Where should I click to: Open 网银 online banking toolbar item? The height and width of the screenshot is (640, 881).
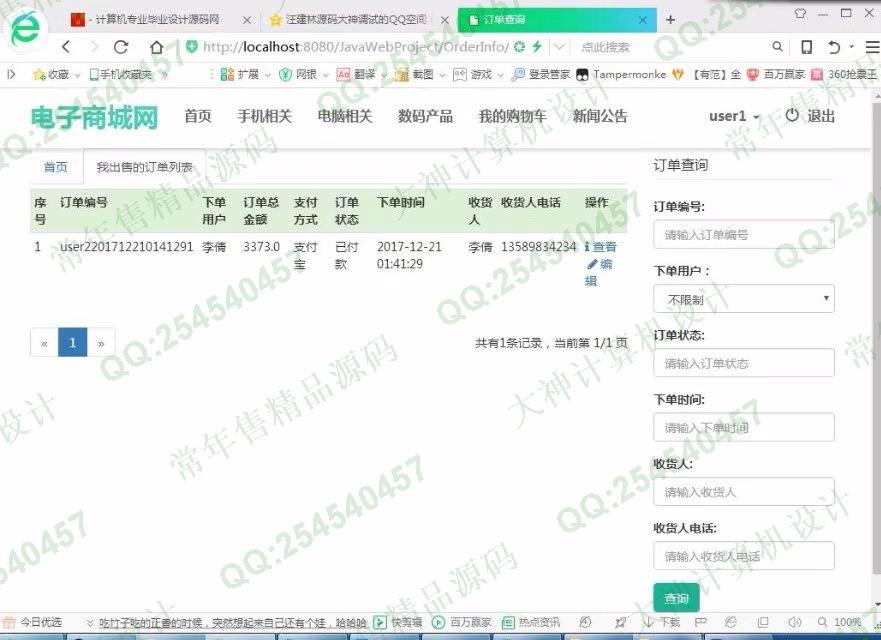298,74
